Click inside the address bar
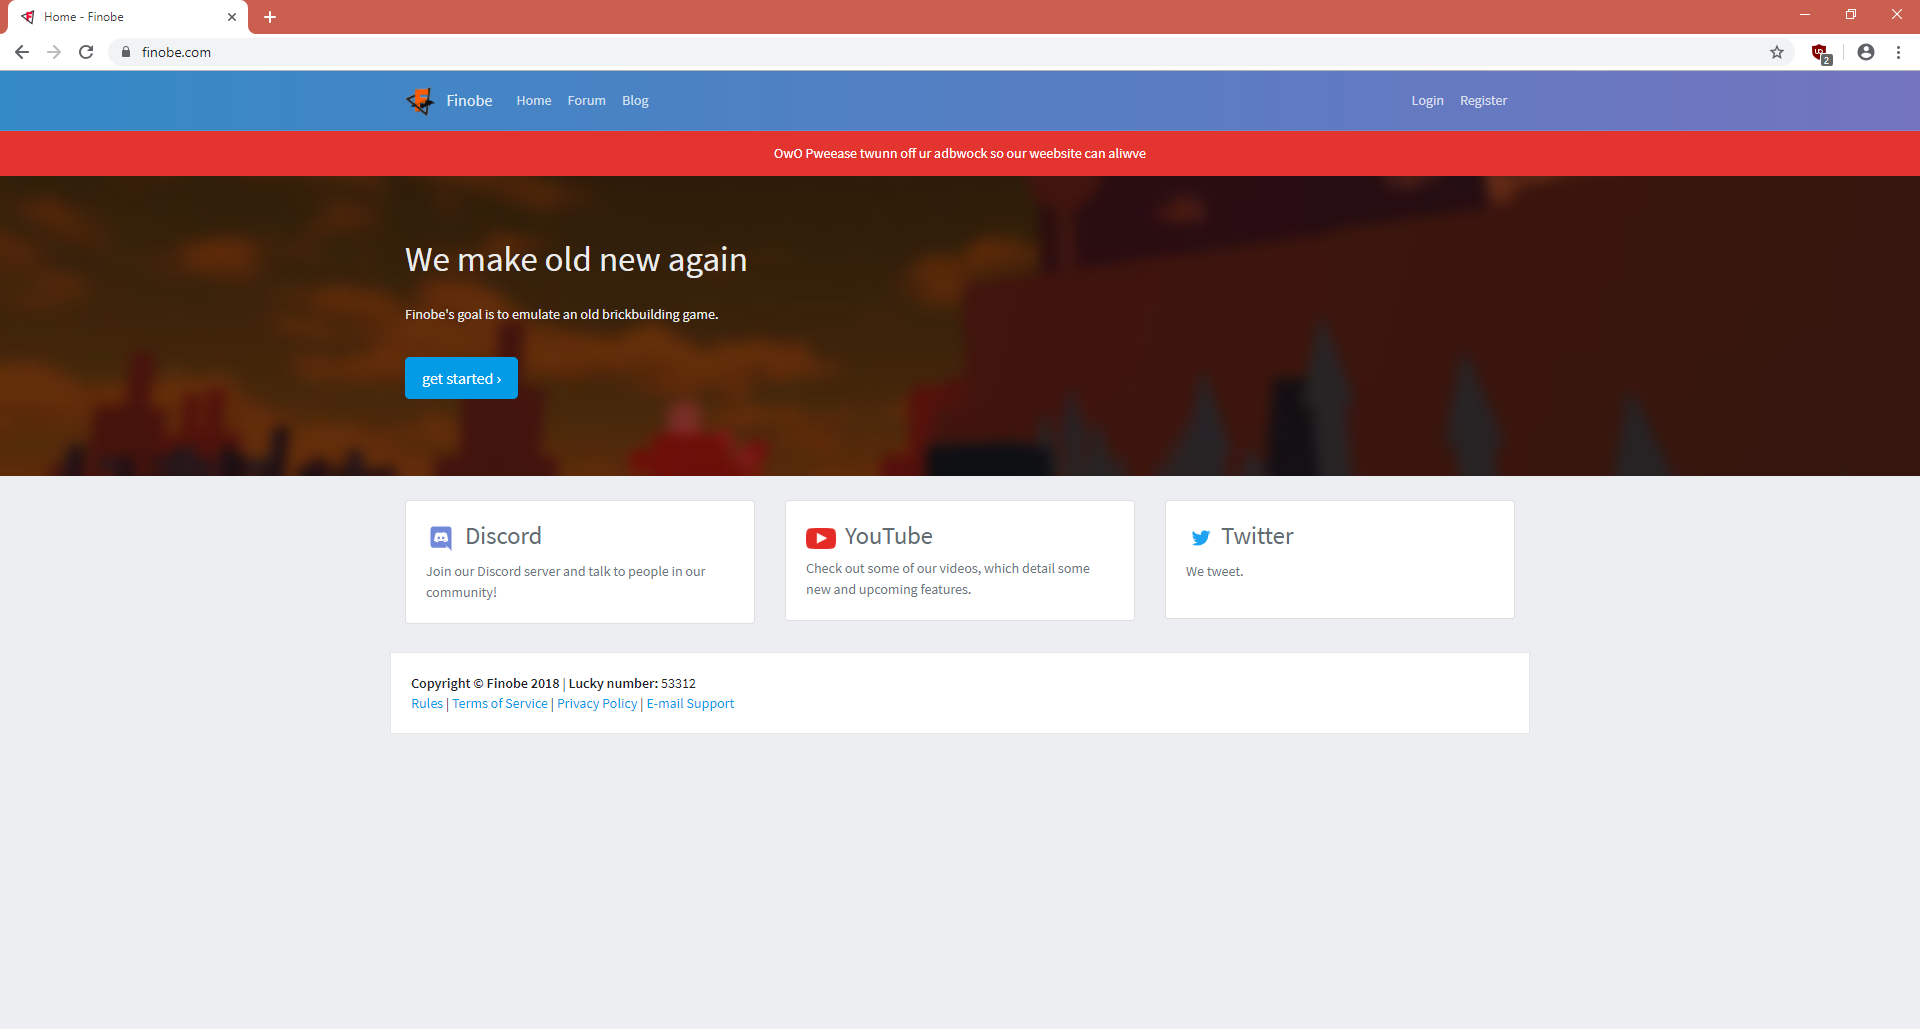The height and width of the screenshot is (1029, 1920). click(x=400, y=52)
